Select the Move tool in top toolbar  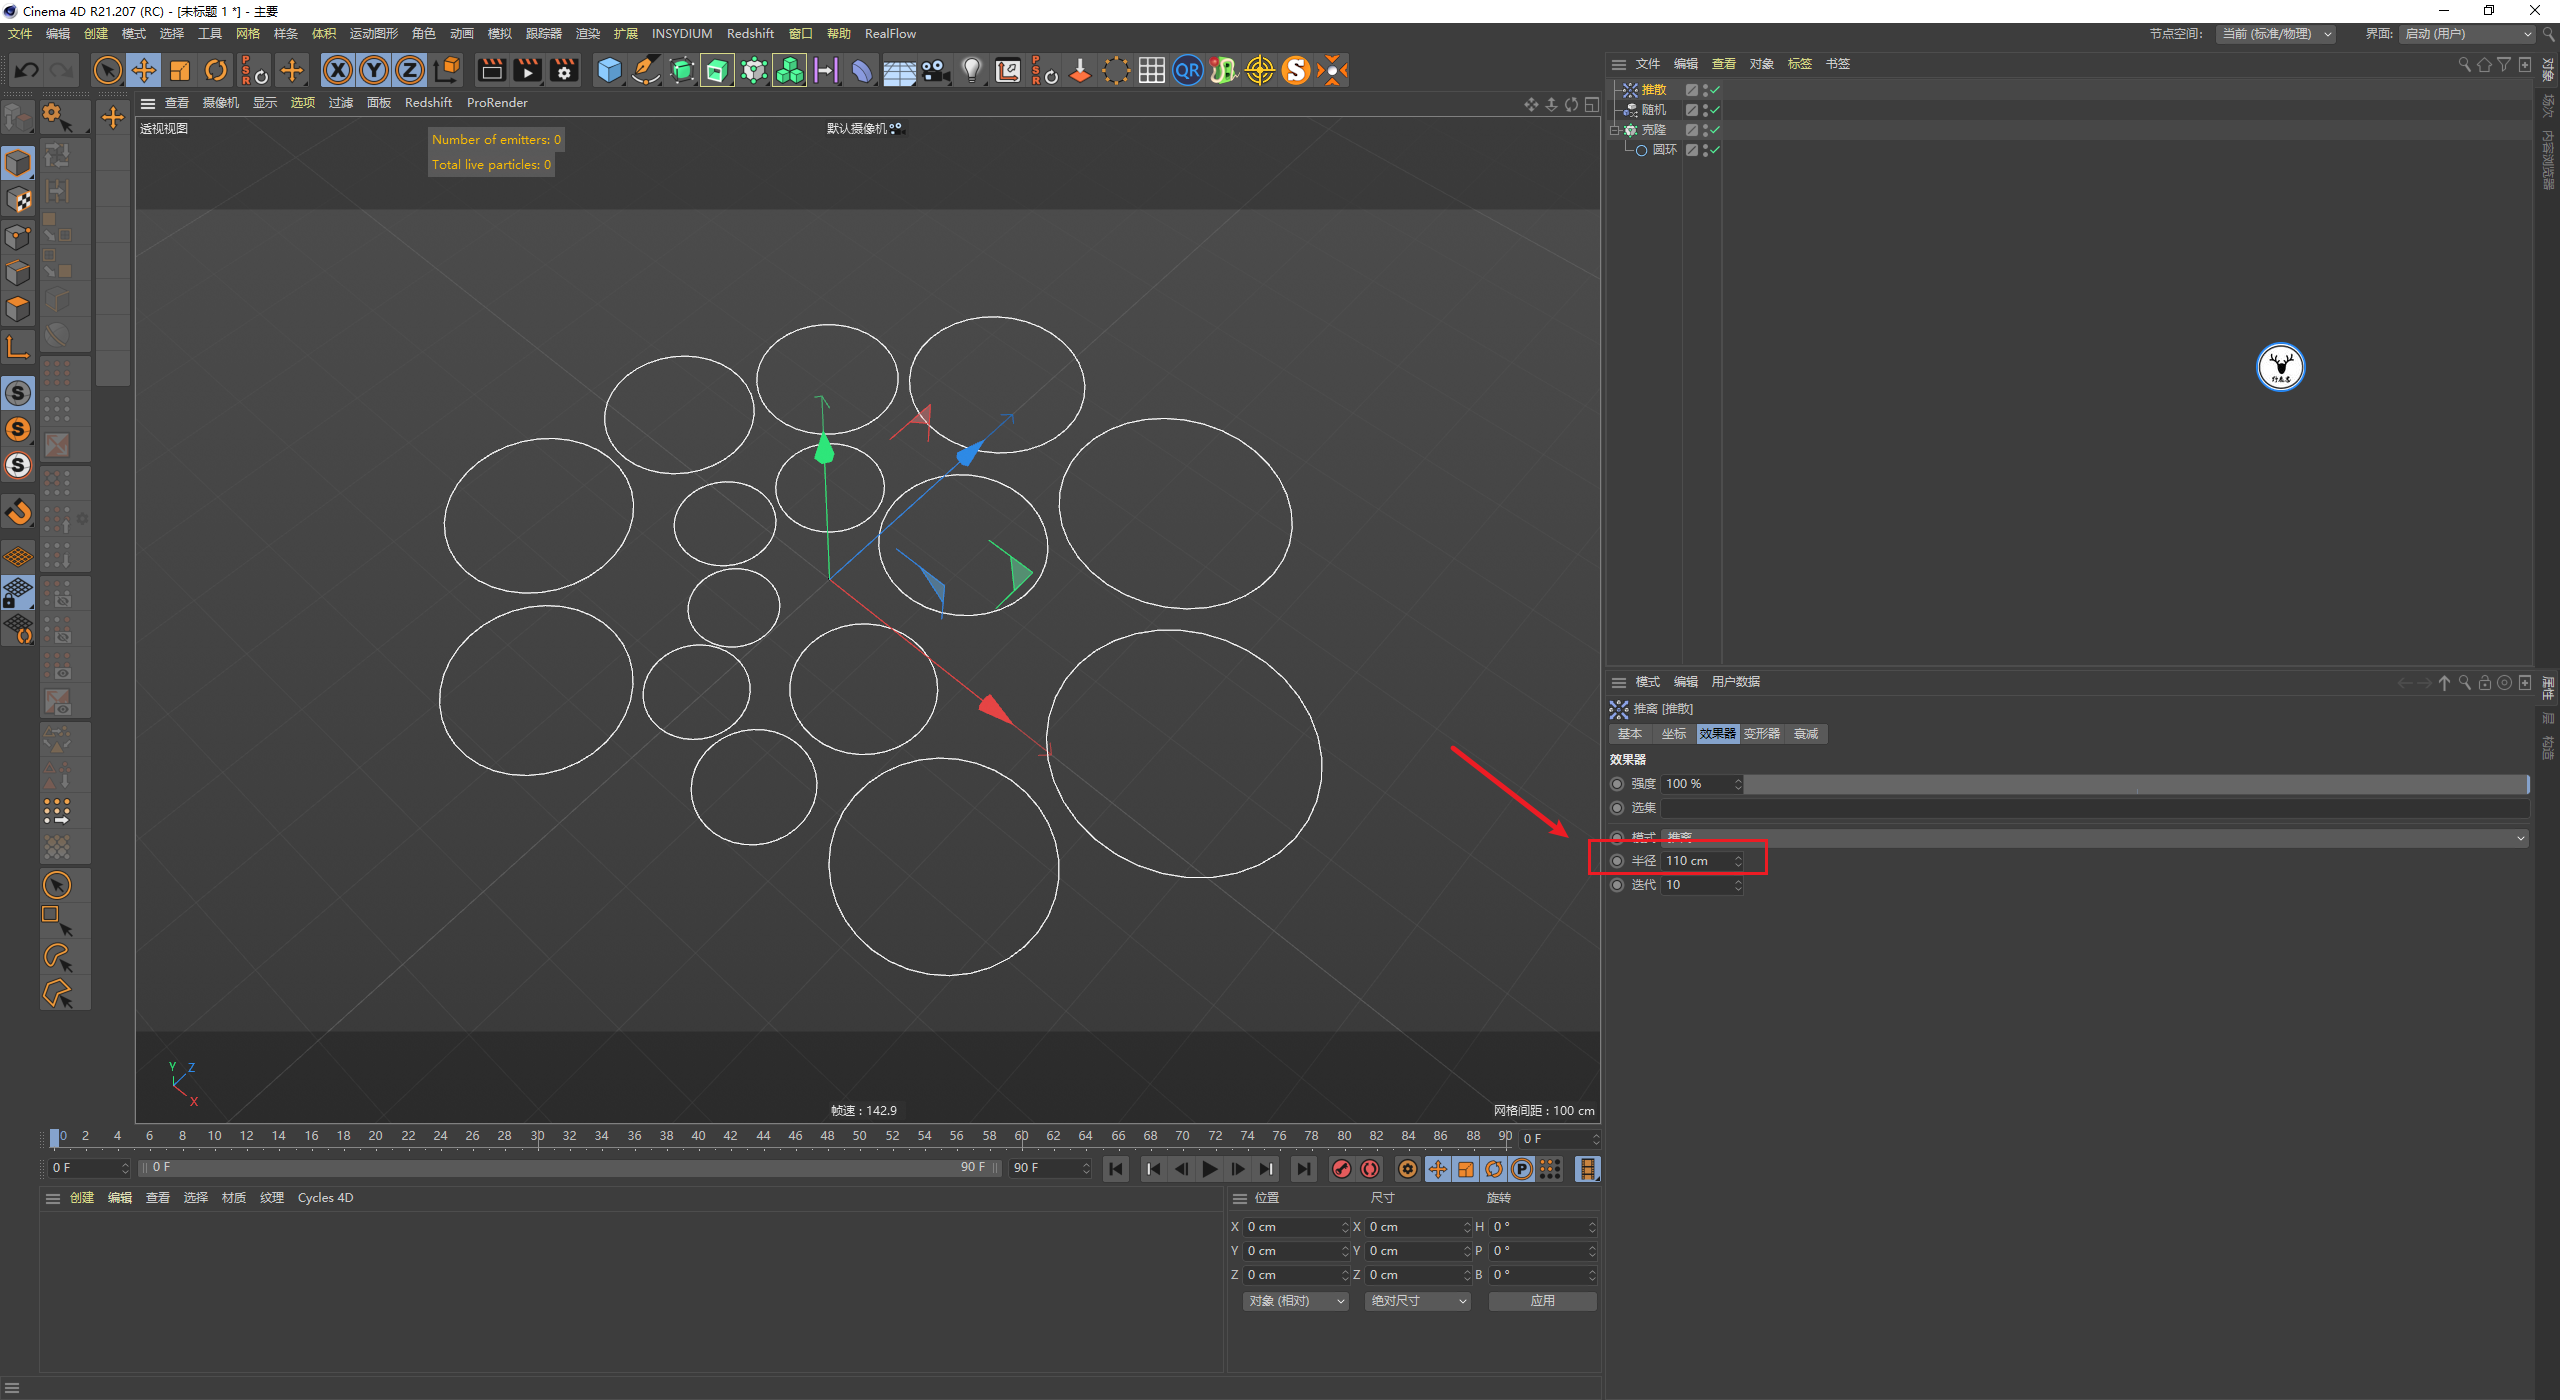tap(144, 70)
